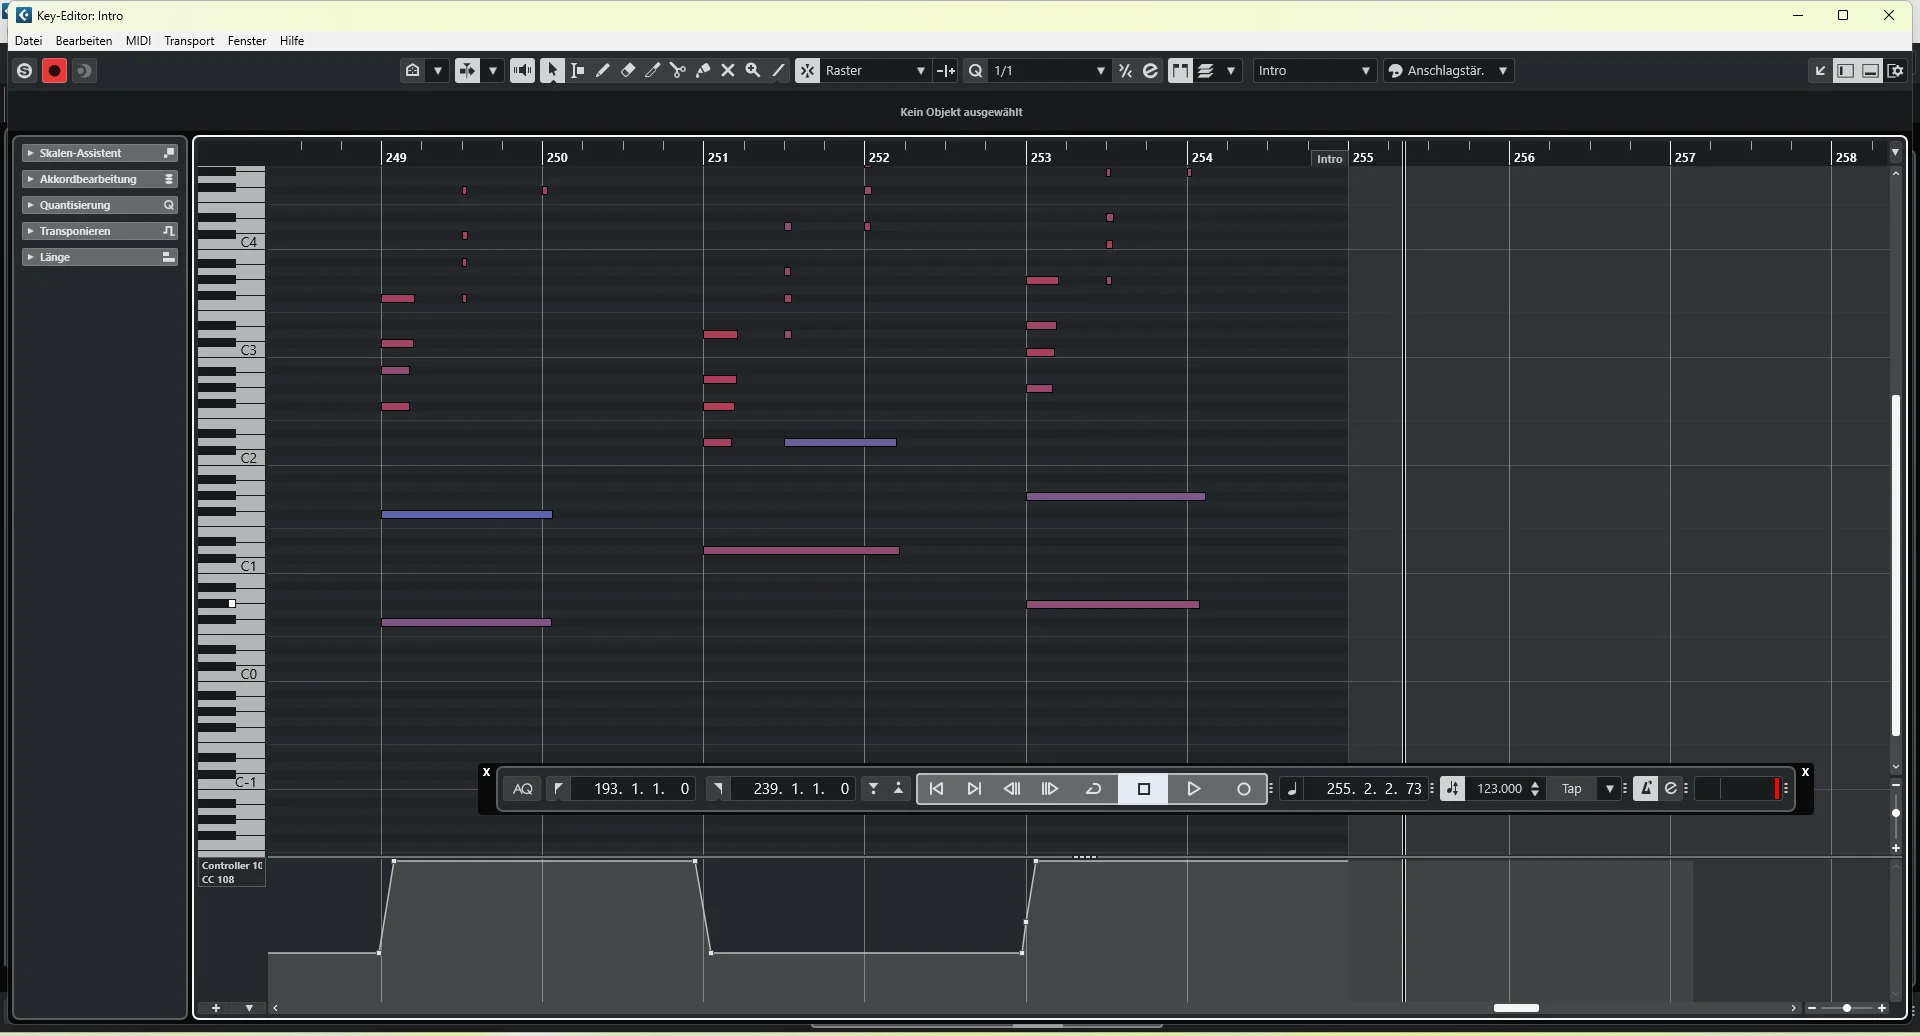Toggle the AQ auto-quantize button
The image size is (1920, 1036).
[x=523, y=789]
